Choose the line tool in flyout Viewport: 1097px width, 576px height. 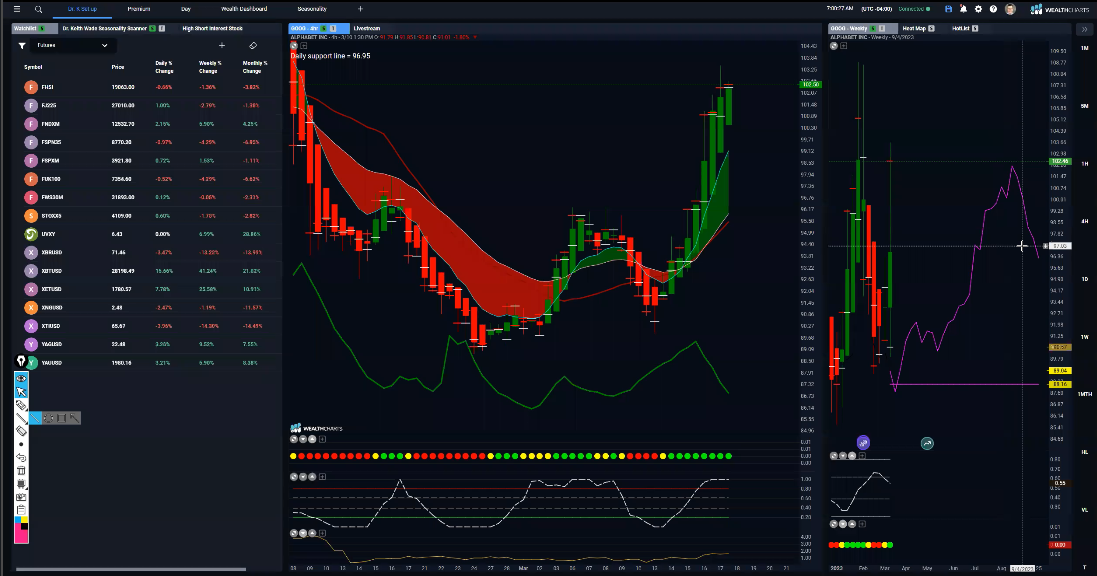click(x=35, y=418)
